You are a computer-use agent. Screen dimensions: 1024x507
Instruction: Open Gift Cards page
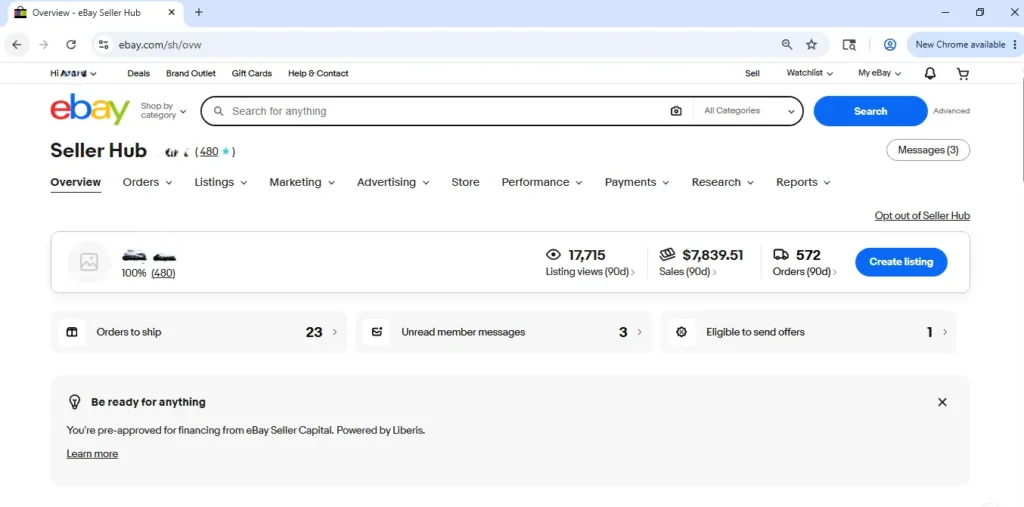(x=251, y=73)
